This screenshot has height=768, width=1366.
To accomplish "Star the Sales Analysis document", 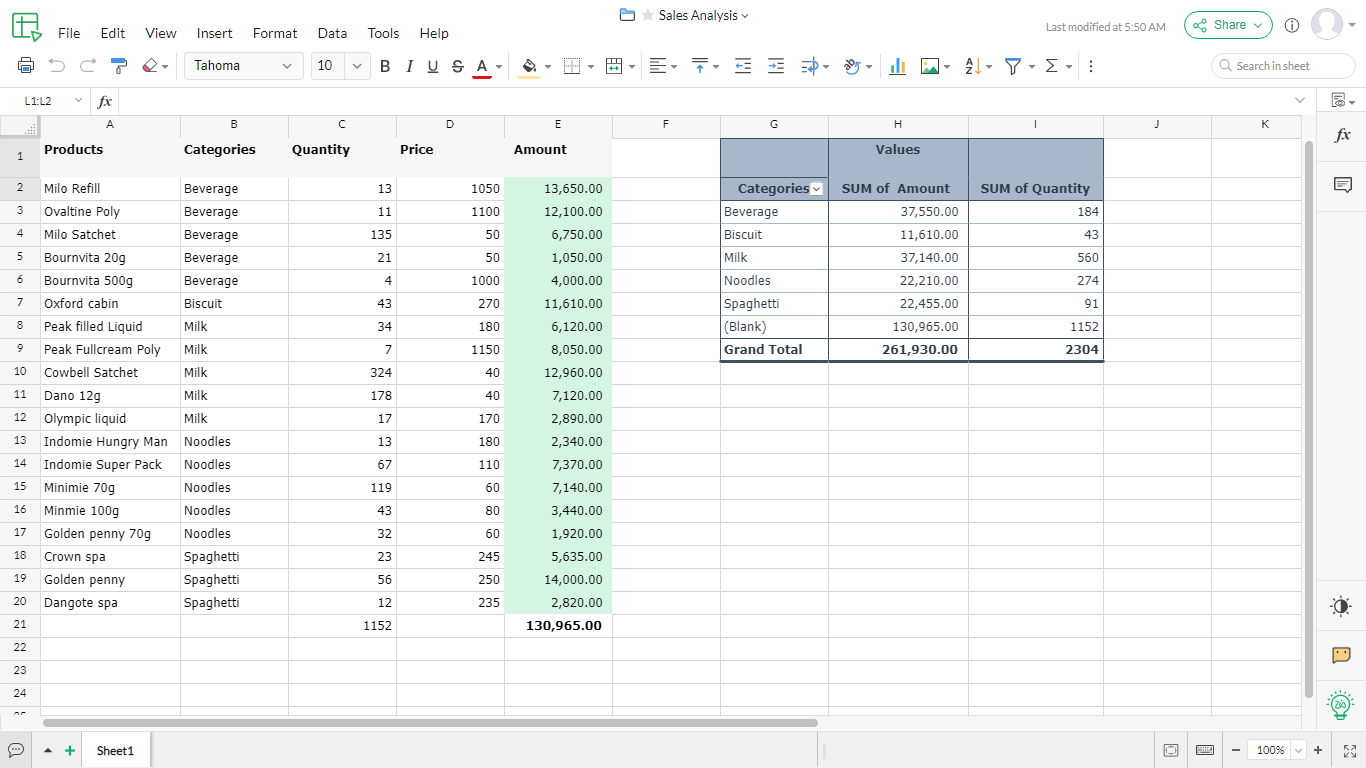I will point(647,15).
